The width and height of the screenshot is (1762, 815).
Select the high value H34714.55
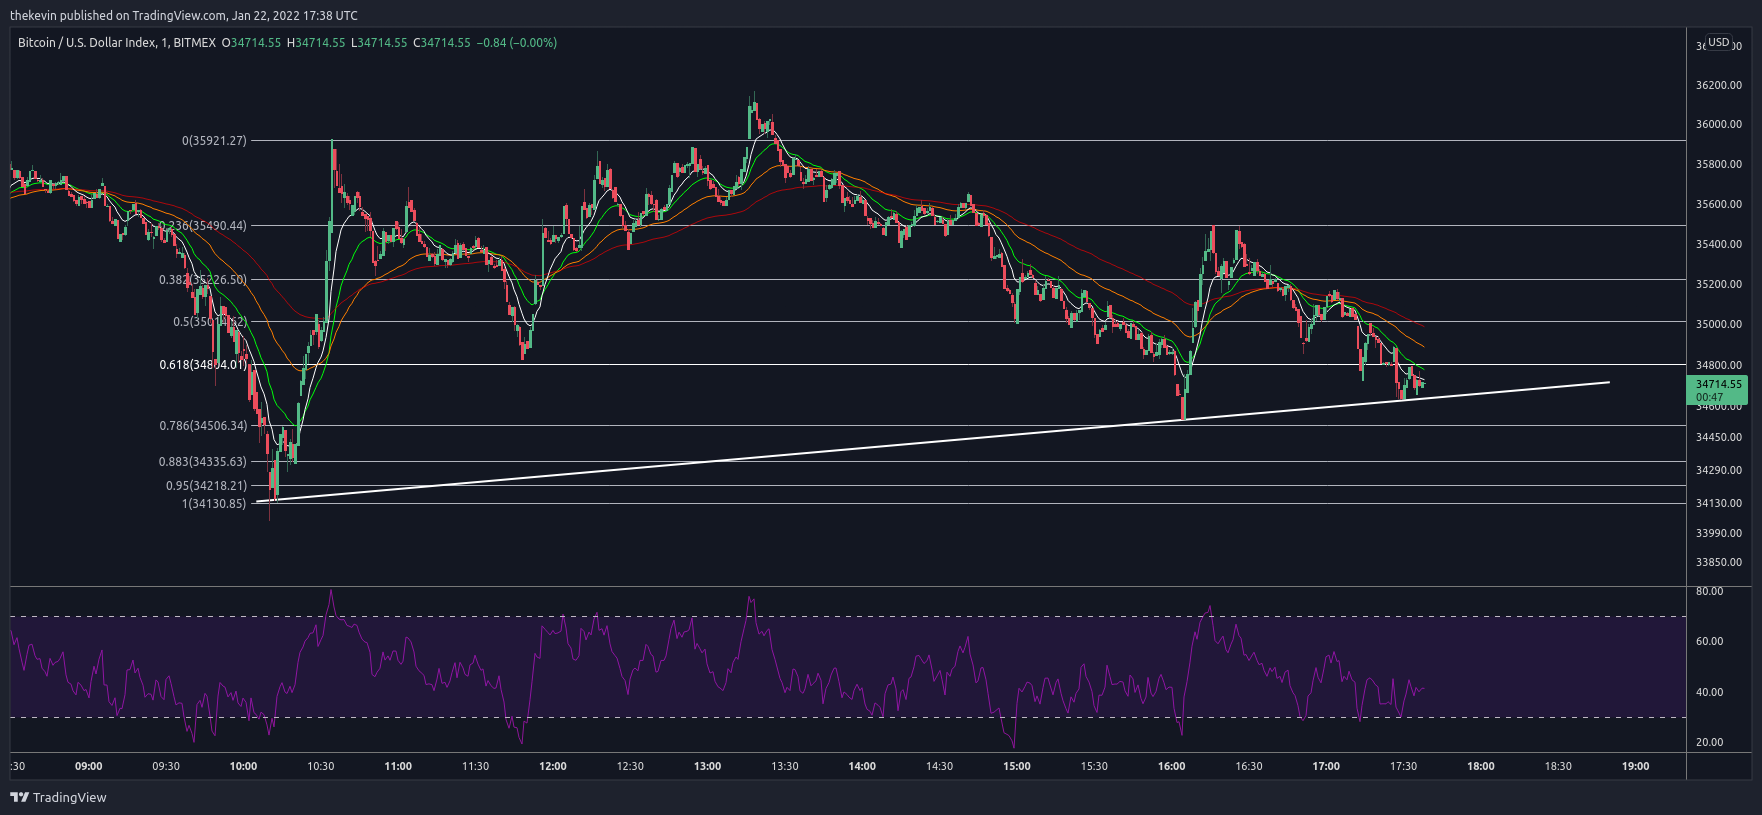(x=316, y=43)
